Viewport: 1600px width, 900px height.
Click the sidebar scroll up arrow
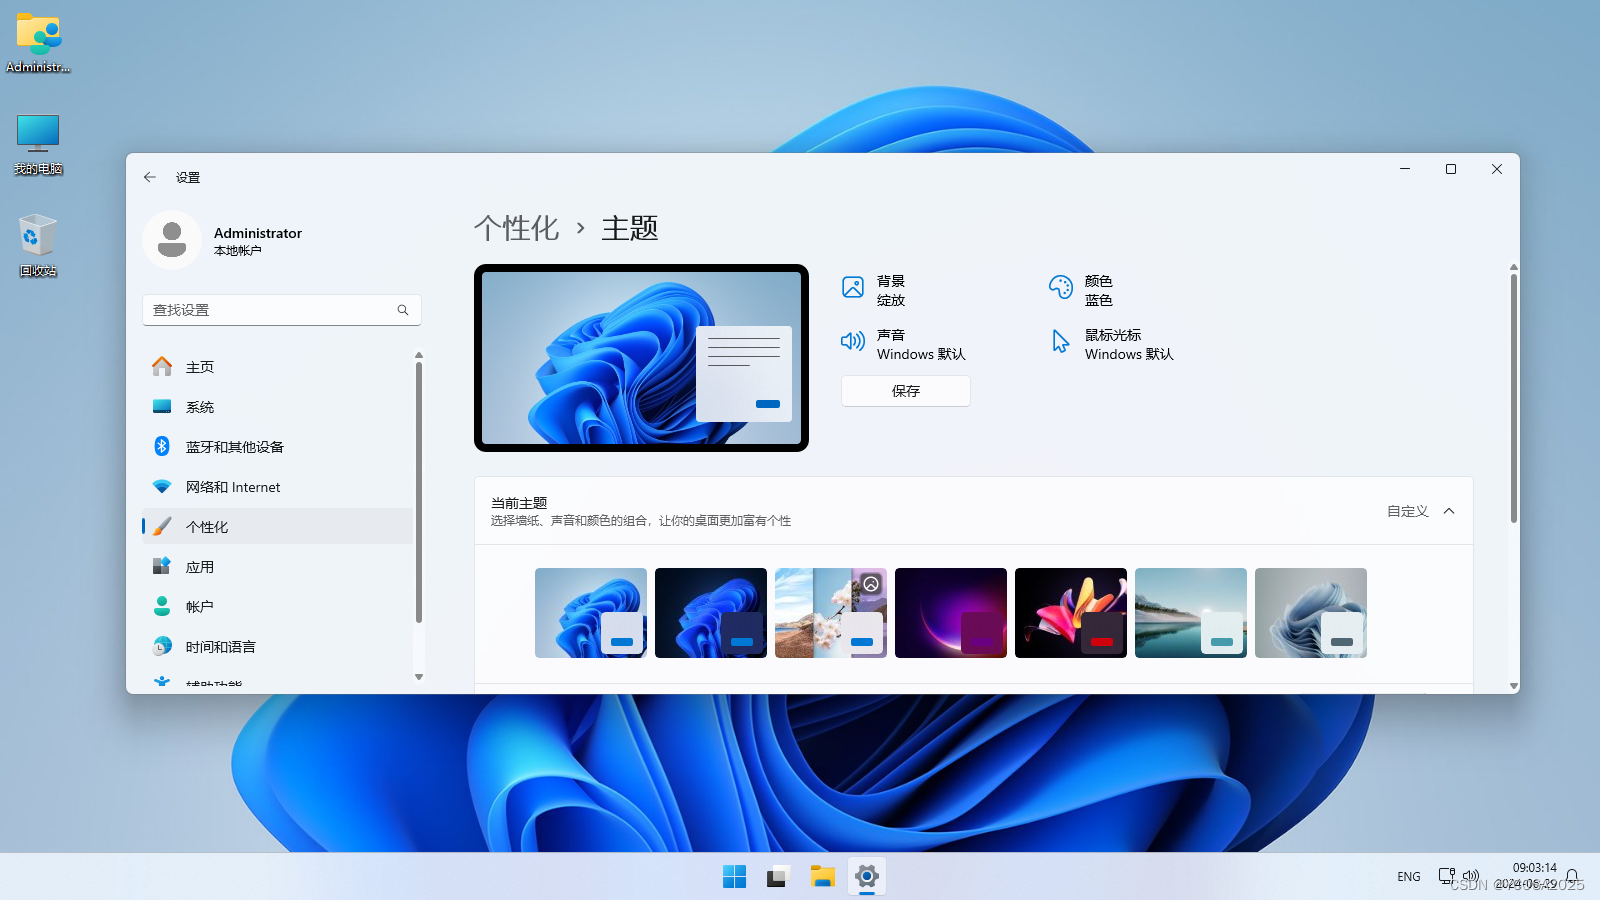419,355
